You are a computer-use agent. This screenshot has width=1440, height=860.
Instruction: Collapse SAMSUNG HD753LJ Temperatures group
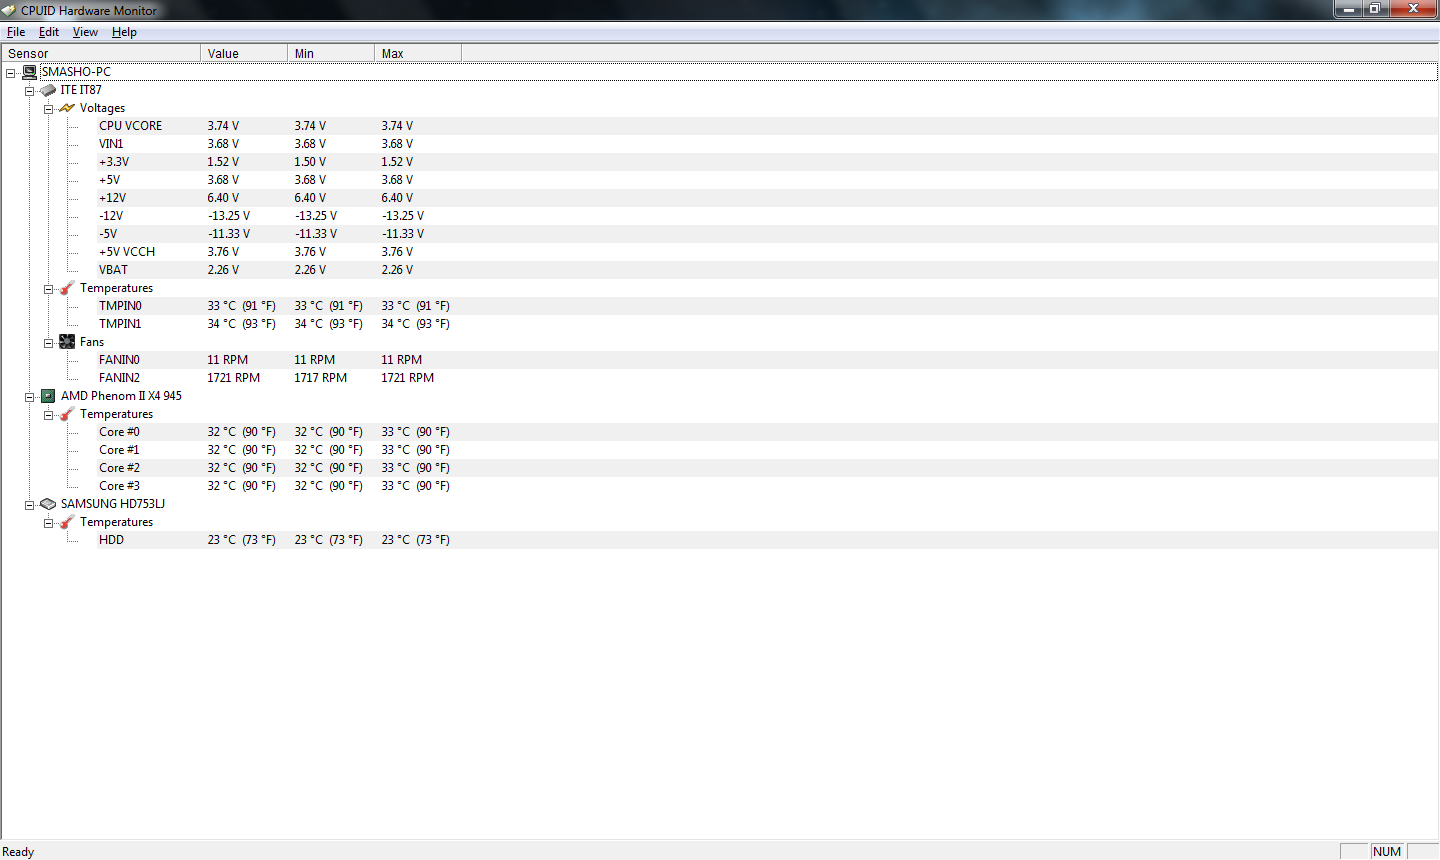pyautogui.click(x=48, y=523)
